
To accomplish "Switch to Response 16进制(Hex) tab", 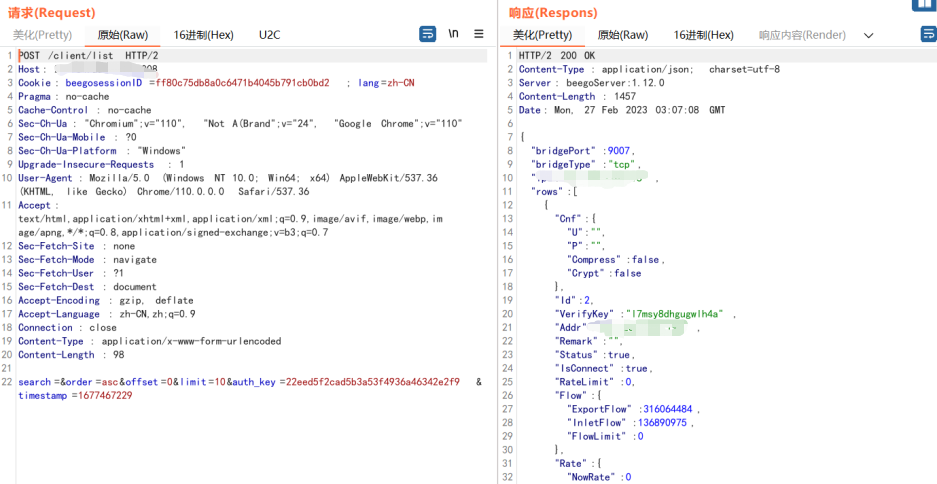I will coord(703,35).
